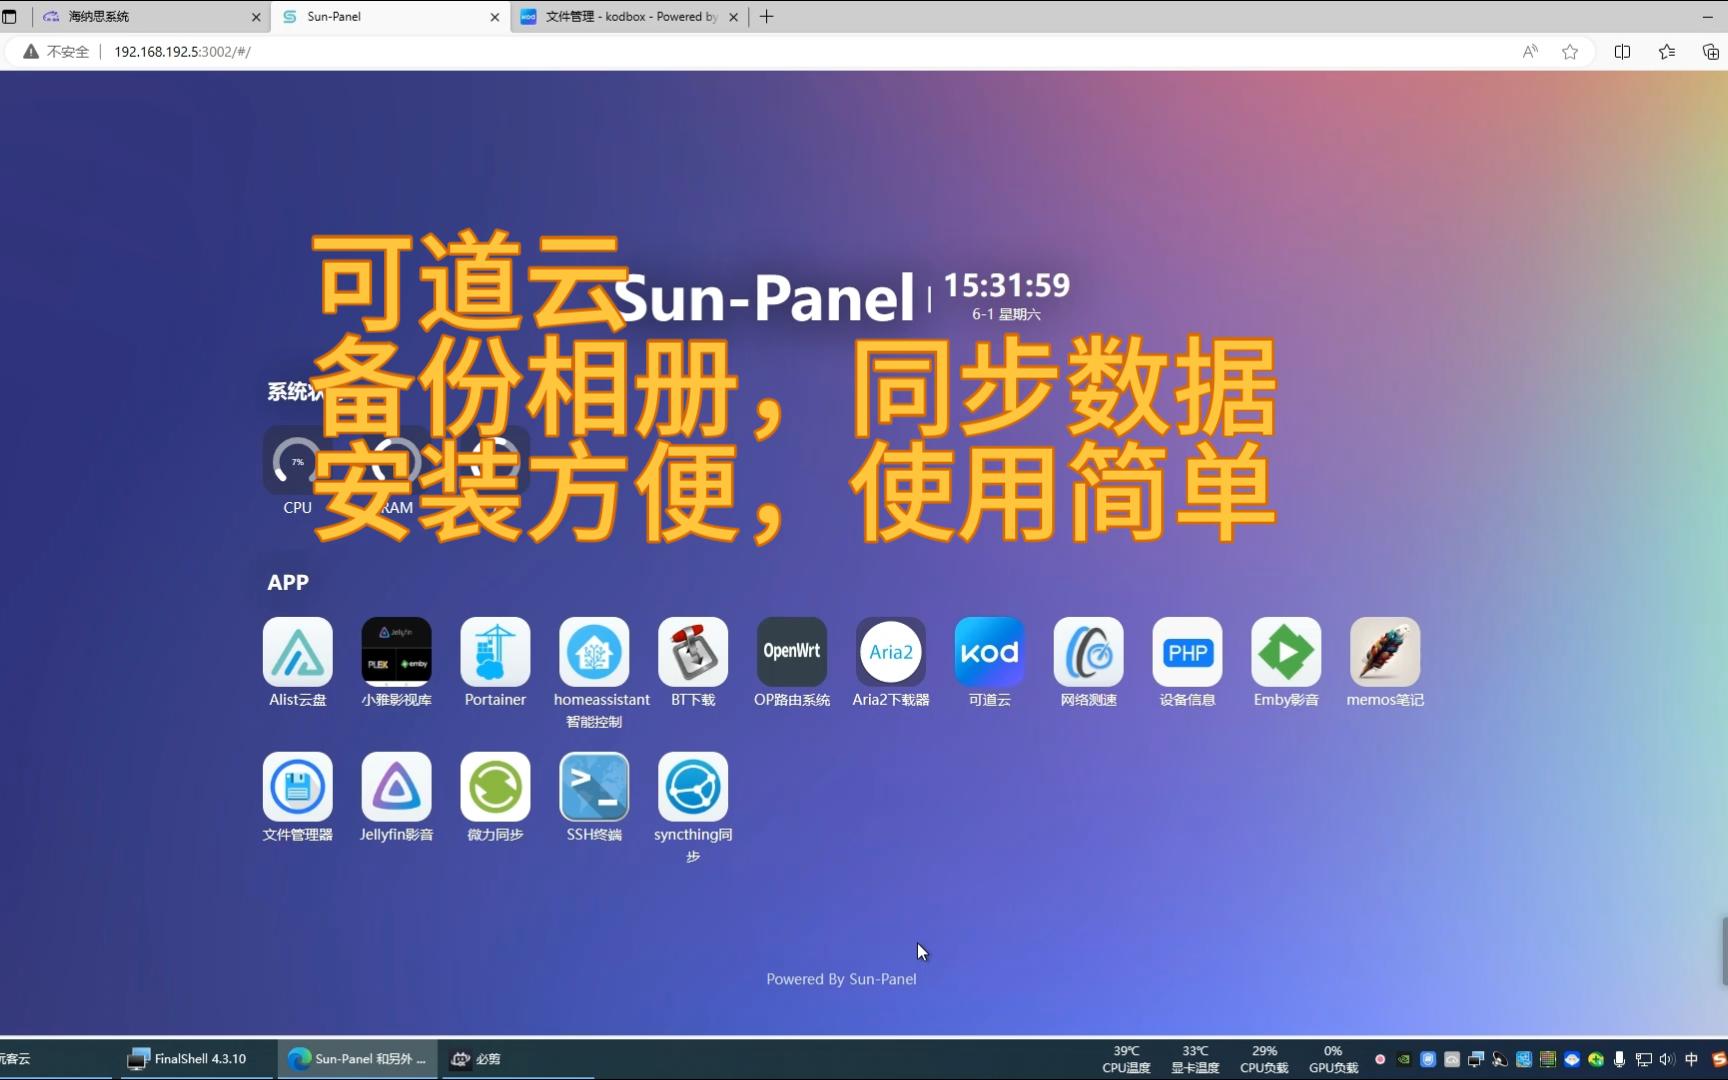Switch to the Sun-Panel tab
This screenshot has height=1080, width=1728.
[390, 17]
